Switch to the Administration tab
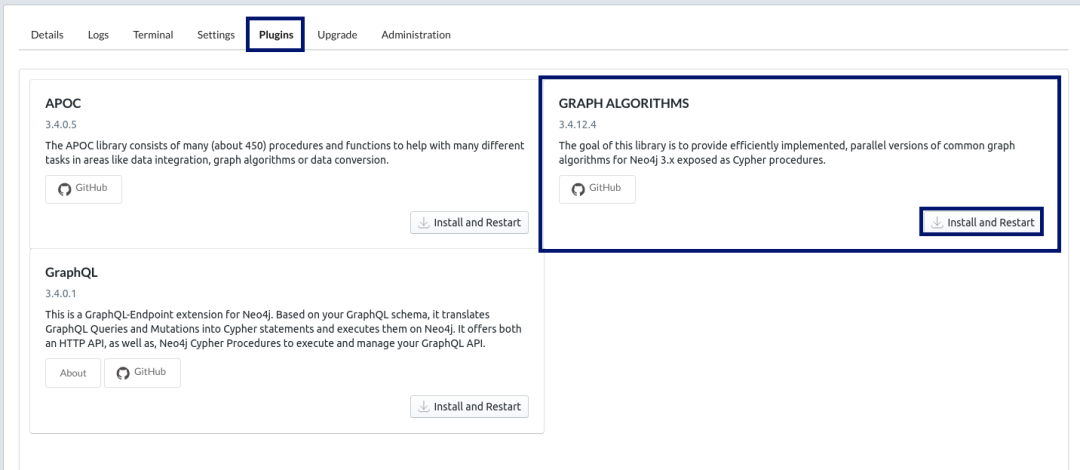This screenshot has width=1080, height=470. pyautogui.click(x=416, y=34)
